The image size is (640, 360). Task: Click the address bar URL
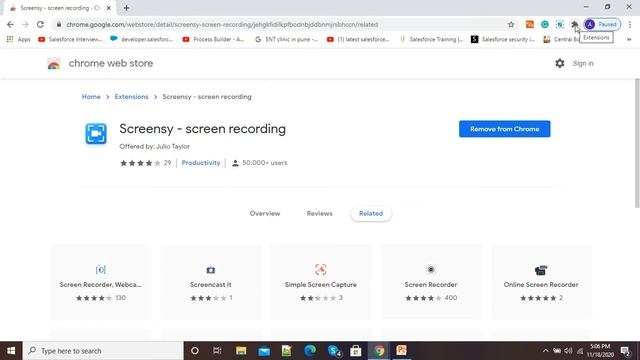222,24
